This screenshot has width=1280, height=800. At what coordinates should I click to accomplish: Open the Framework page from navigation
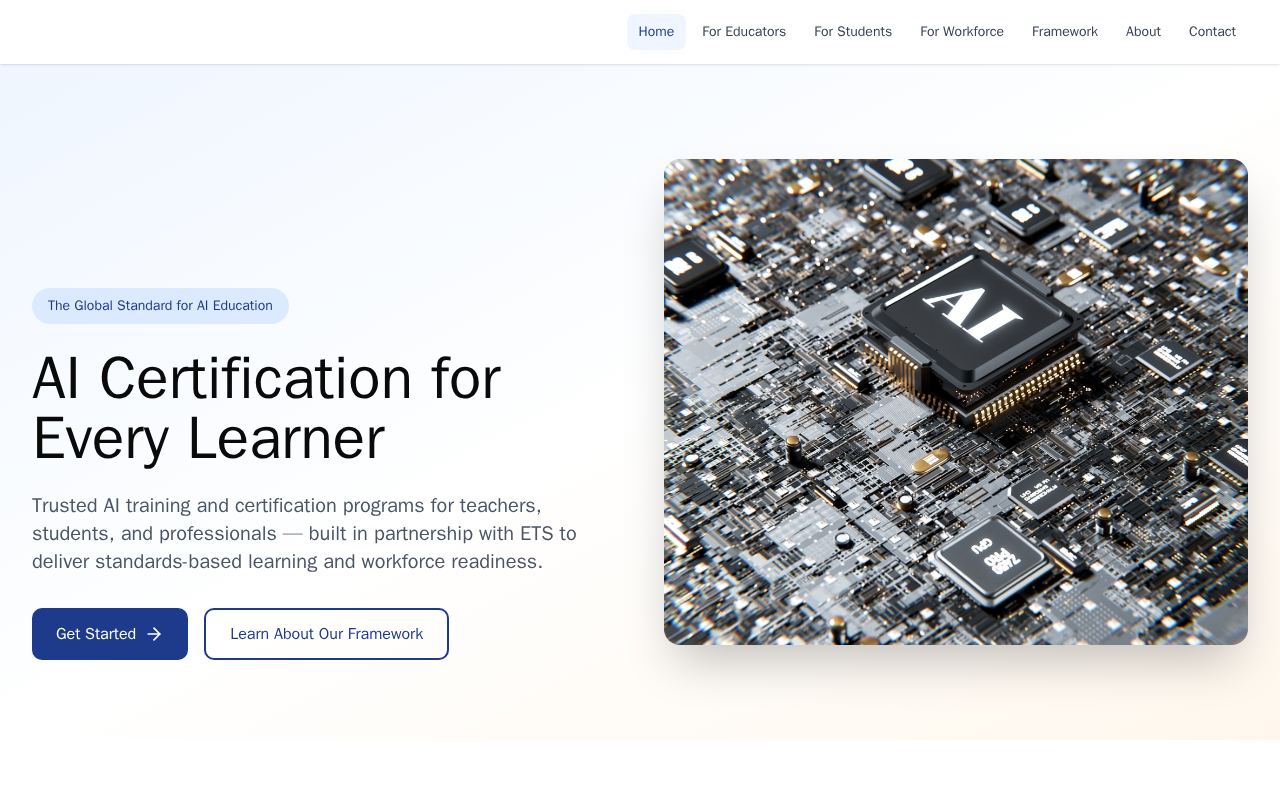[x=1065, y=32]
